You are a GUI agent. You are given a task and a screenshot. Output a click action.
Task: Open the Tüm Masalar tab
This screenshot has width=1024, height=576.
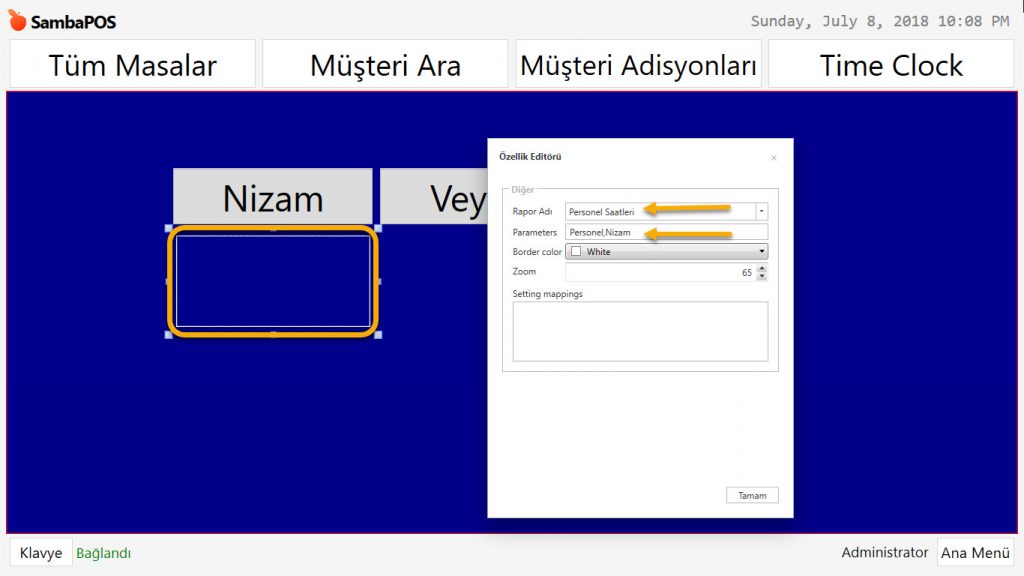click(133, 65)
